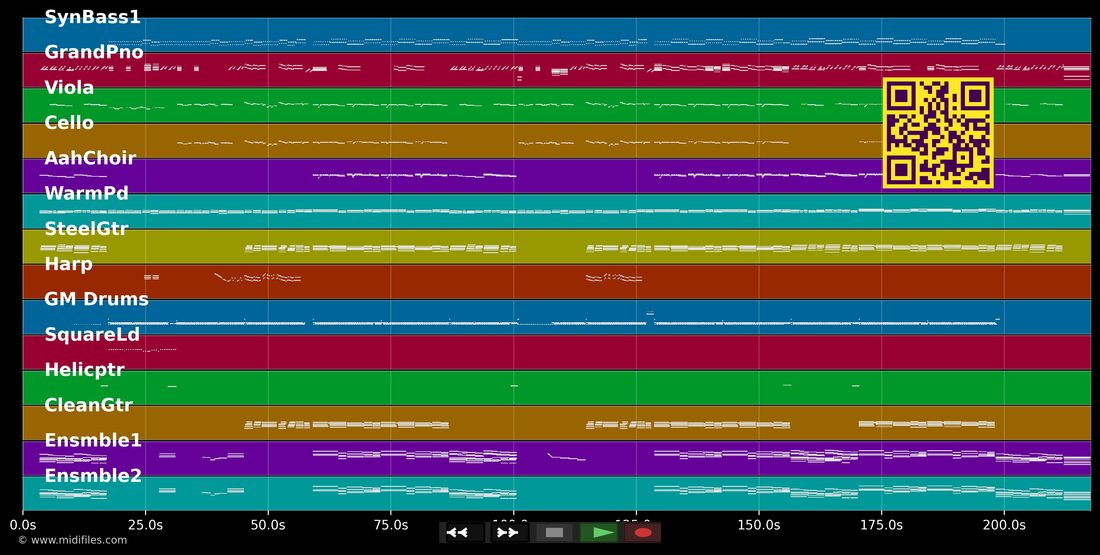Start playback with the green play button

tap(599, 533)
